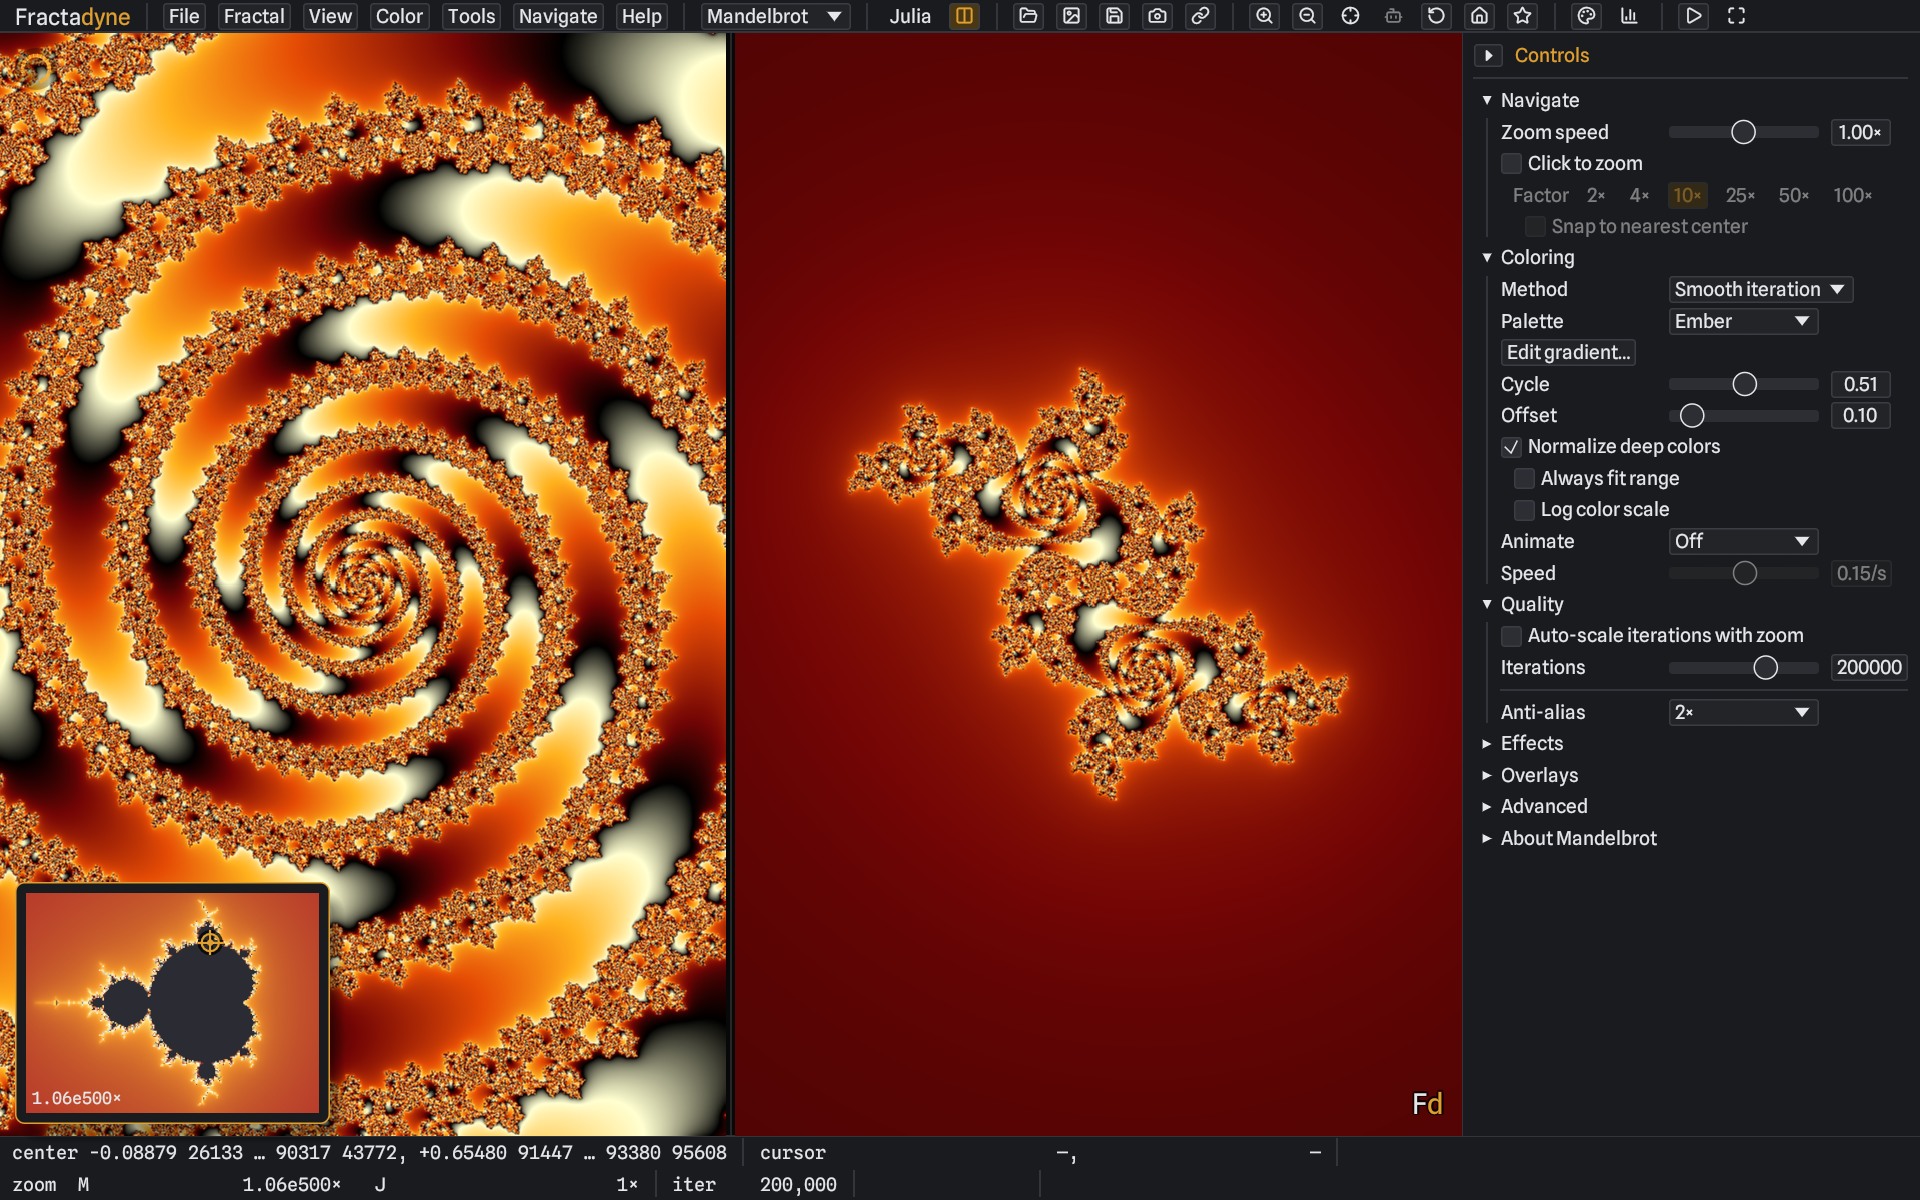Viewport: 1920px width, 1200px height.
Task: Expand the Overlays section
Action: [1487, 775]
